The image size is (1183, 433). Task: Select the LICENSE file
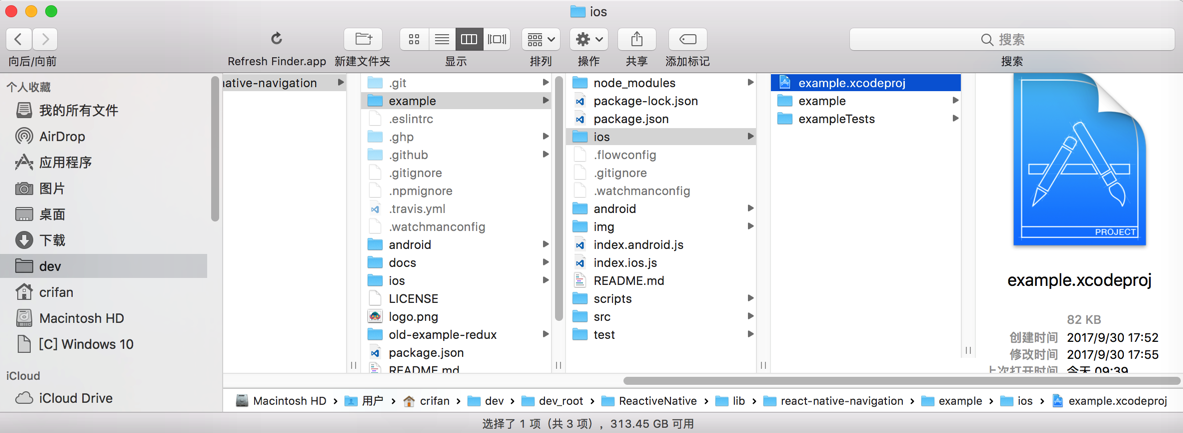click(x=457, y=299)
